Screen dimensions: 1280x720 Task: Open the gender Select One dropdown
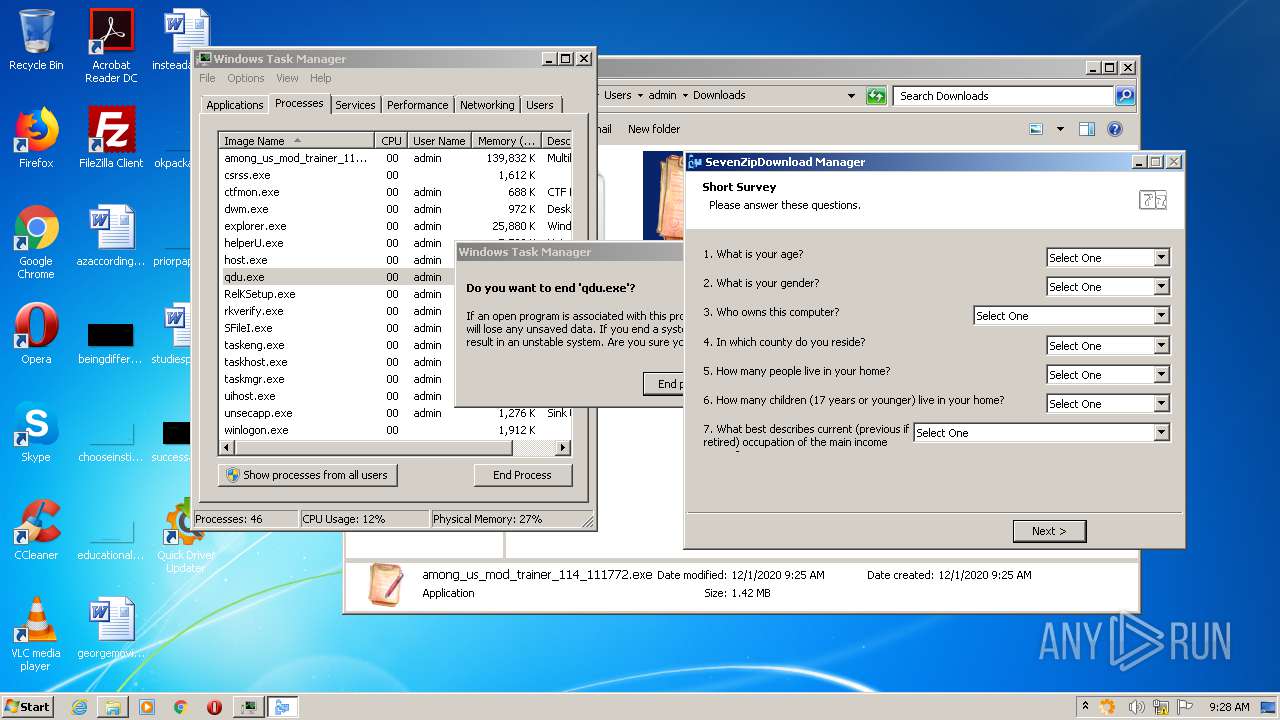coord(1107,287)
